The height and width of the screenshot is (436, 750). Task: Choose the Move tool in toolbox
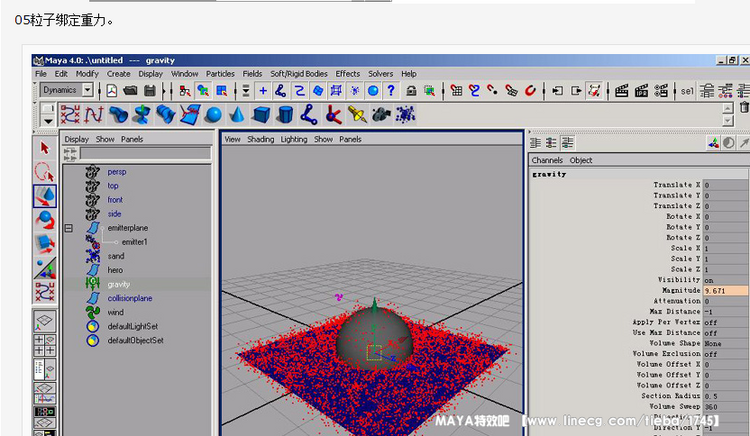pos(44,196)
